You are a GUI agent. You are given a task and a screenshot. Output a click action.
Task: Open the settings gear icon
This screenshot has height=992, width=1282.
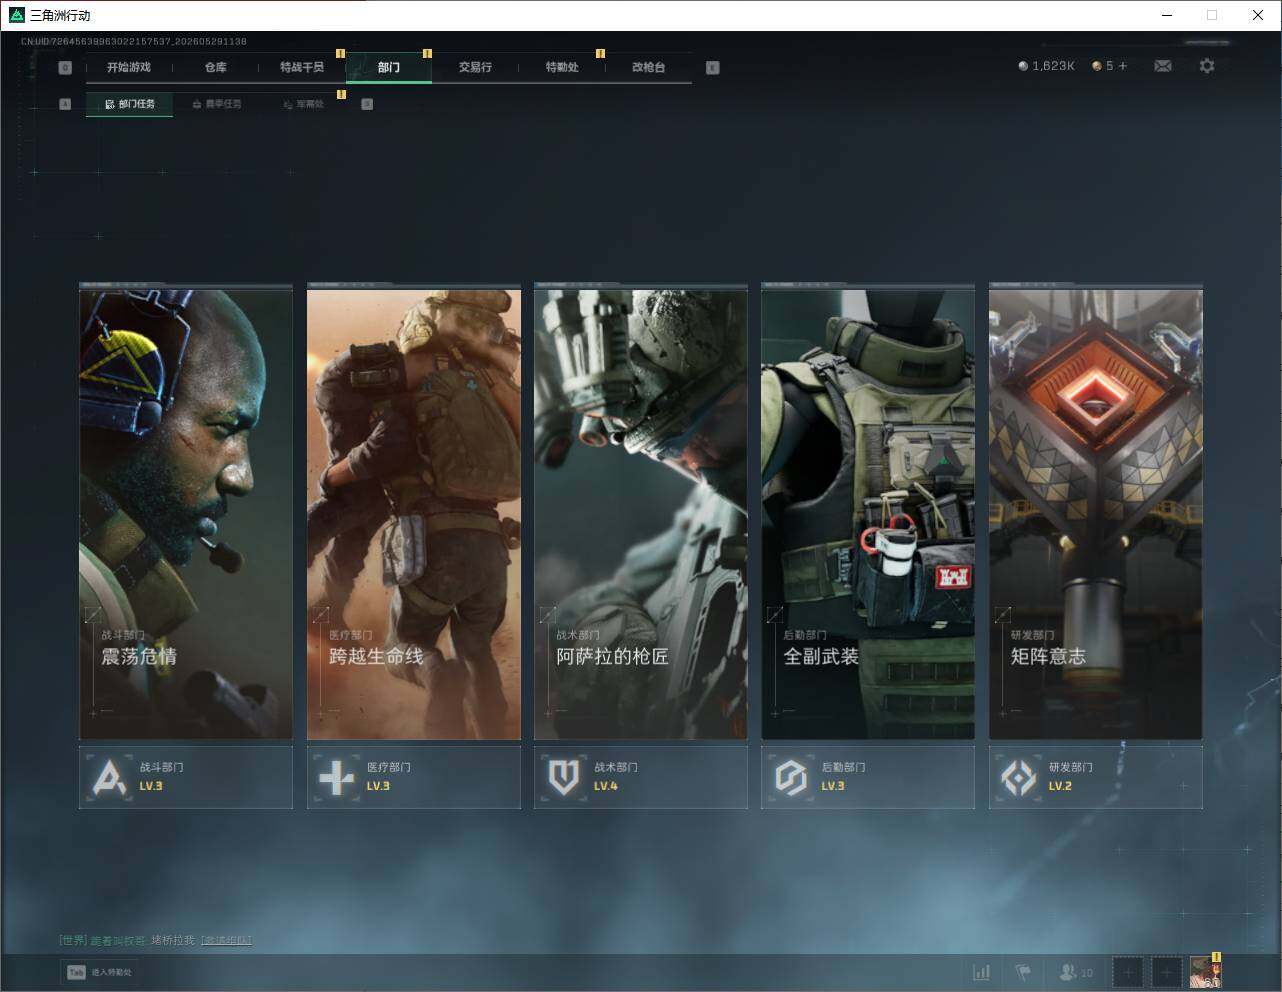point(1207,66)
